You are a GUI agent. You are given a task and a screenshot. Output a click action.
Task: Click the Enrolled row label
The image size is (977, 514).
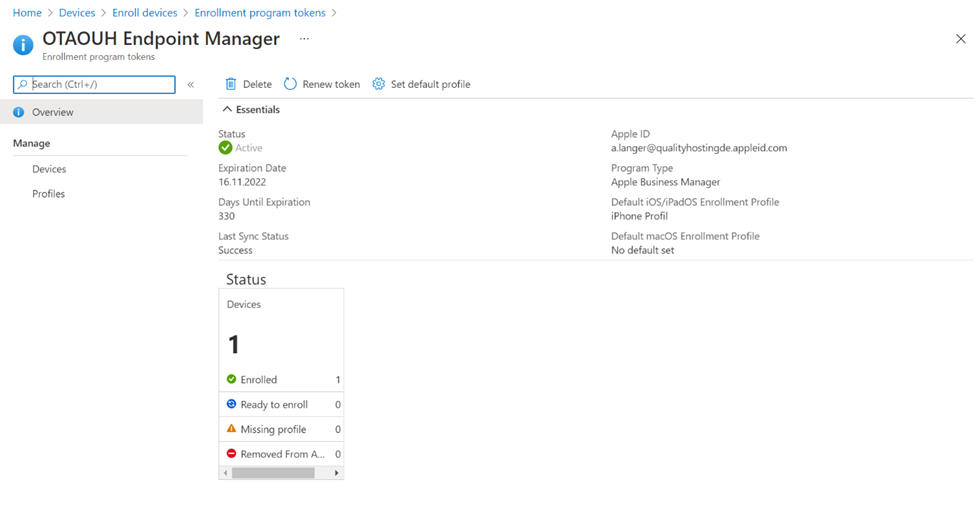(x=259, y=379)
